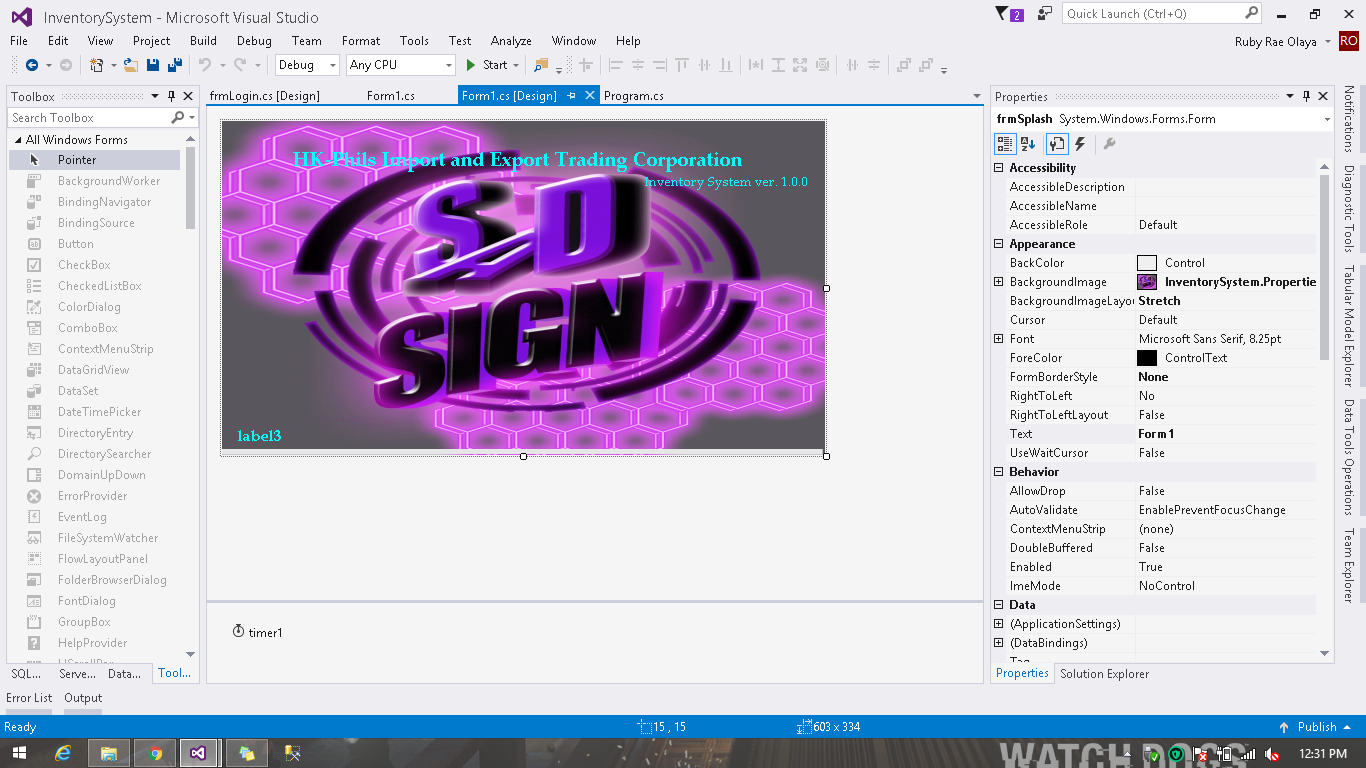Viewport: 1366px width, 768px height.
Task: Click Publish in the status bar
Action: click(x=1318, y=727)
